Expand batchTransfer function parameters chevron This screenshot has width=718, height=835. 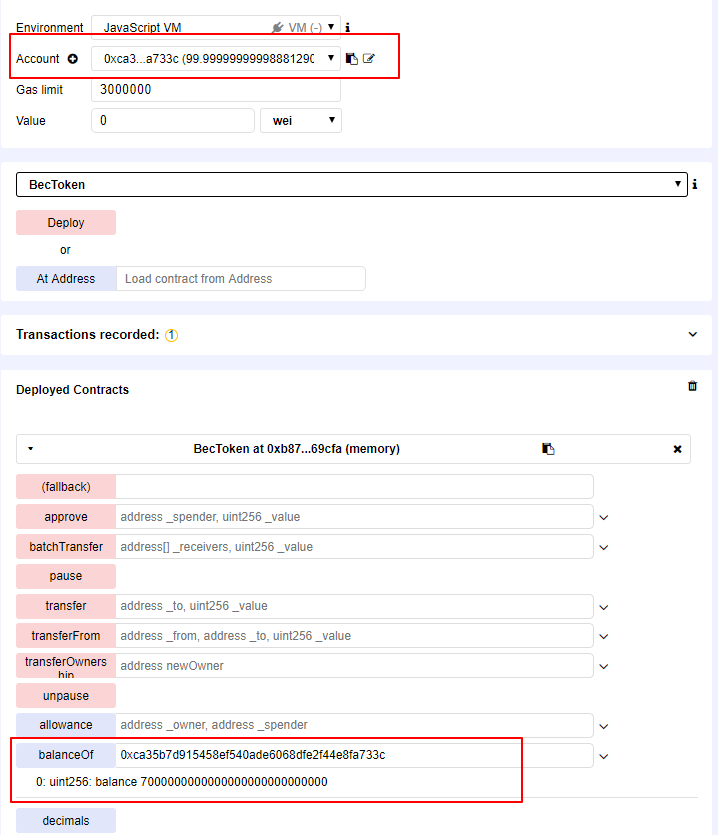[603, 547]
